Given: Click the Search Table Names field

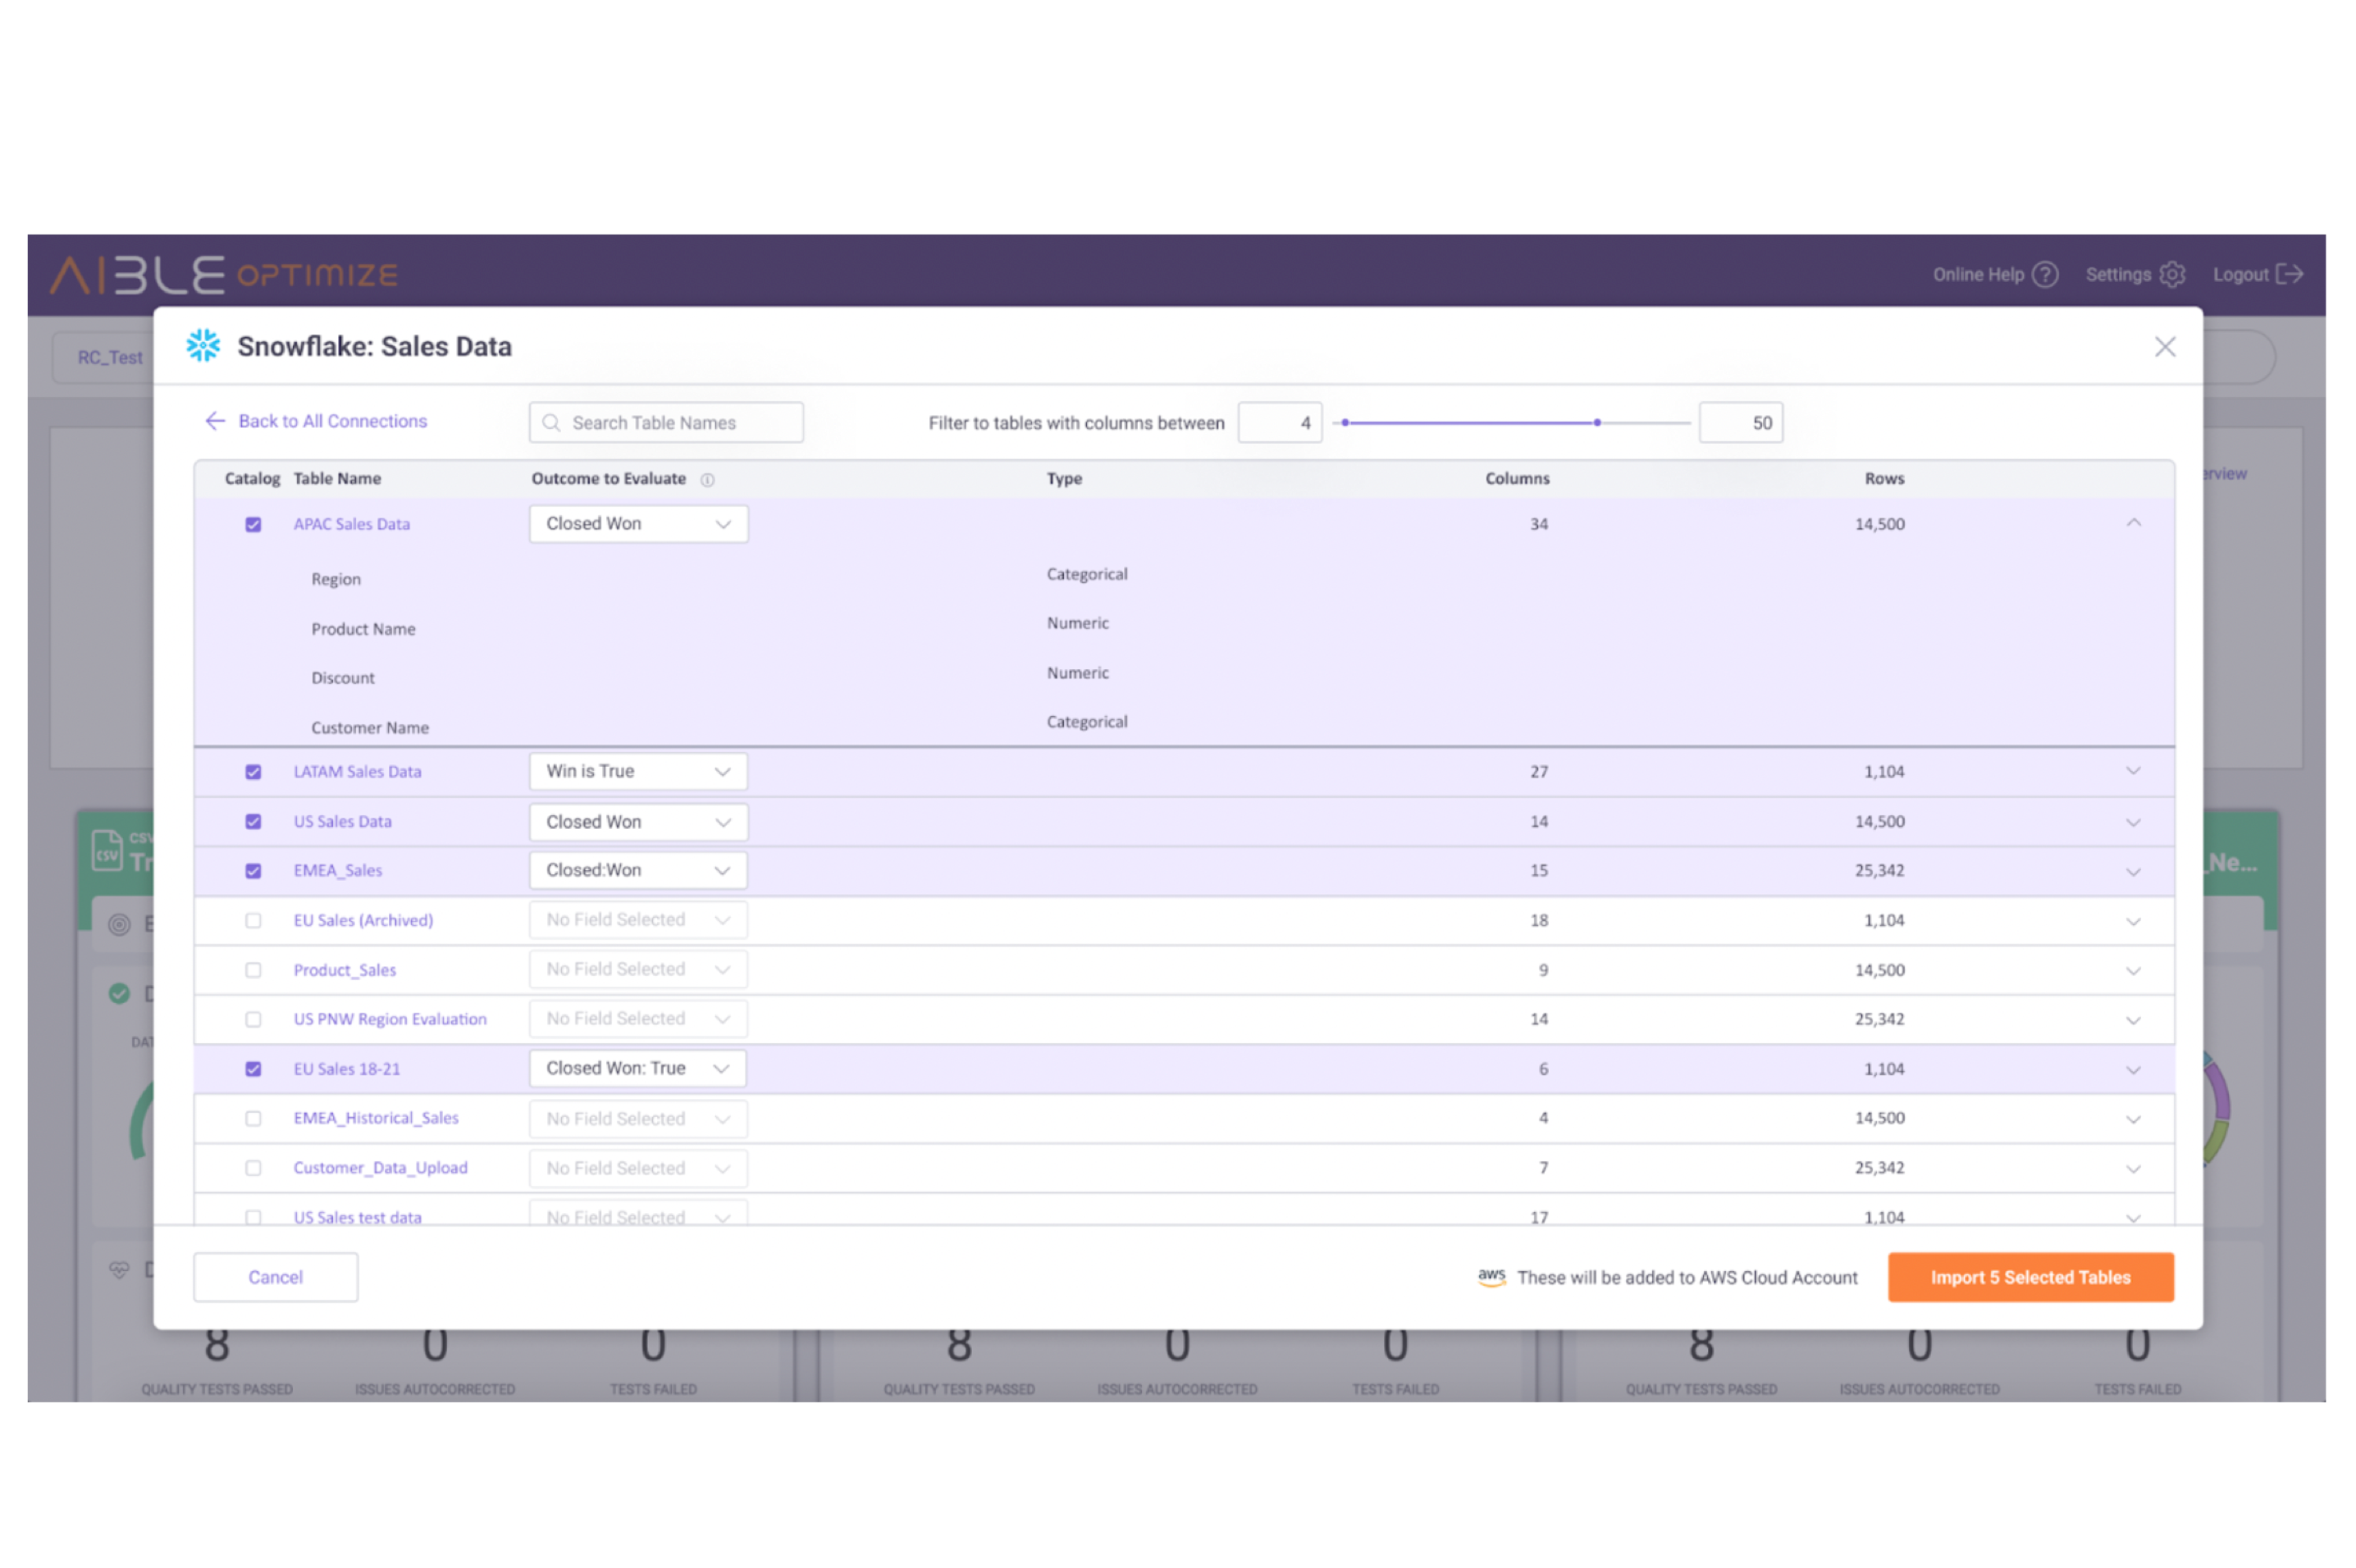Looking at the screenshot, I should click(x=666, y=423).
